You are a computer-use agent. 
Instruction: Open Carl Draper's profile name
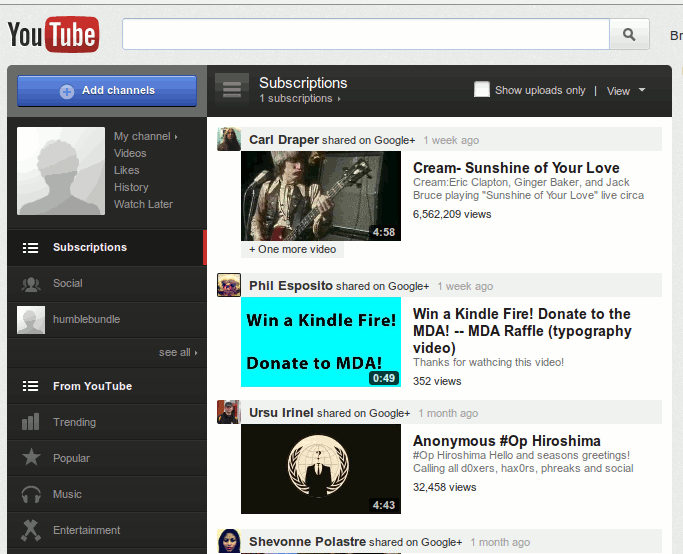click(x=284, y=140)
